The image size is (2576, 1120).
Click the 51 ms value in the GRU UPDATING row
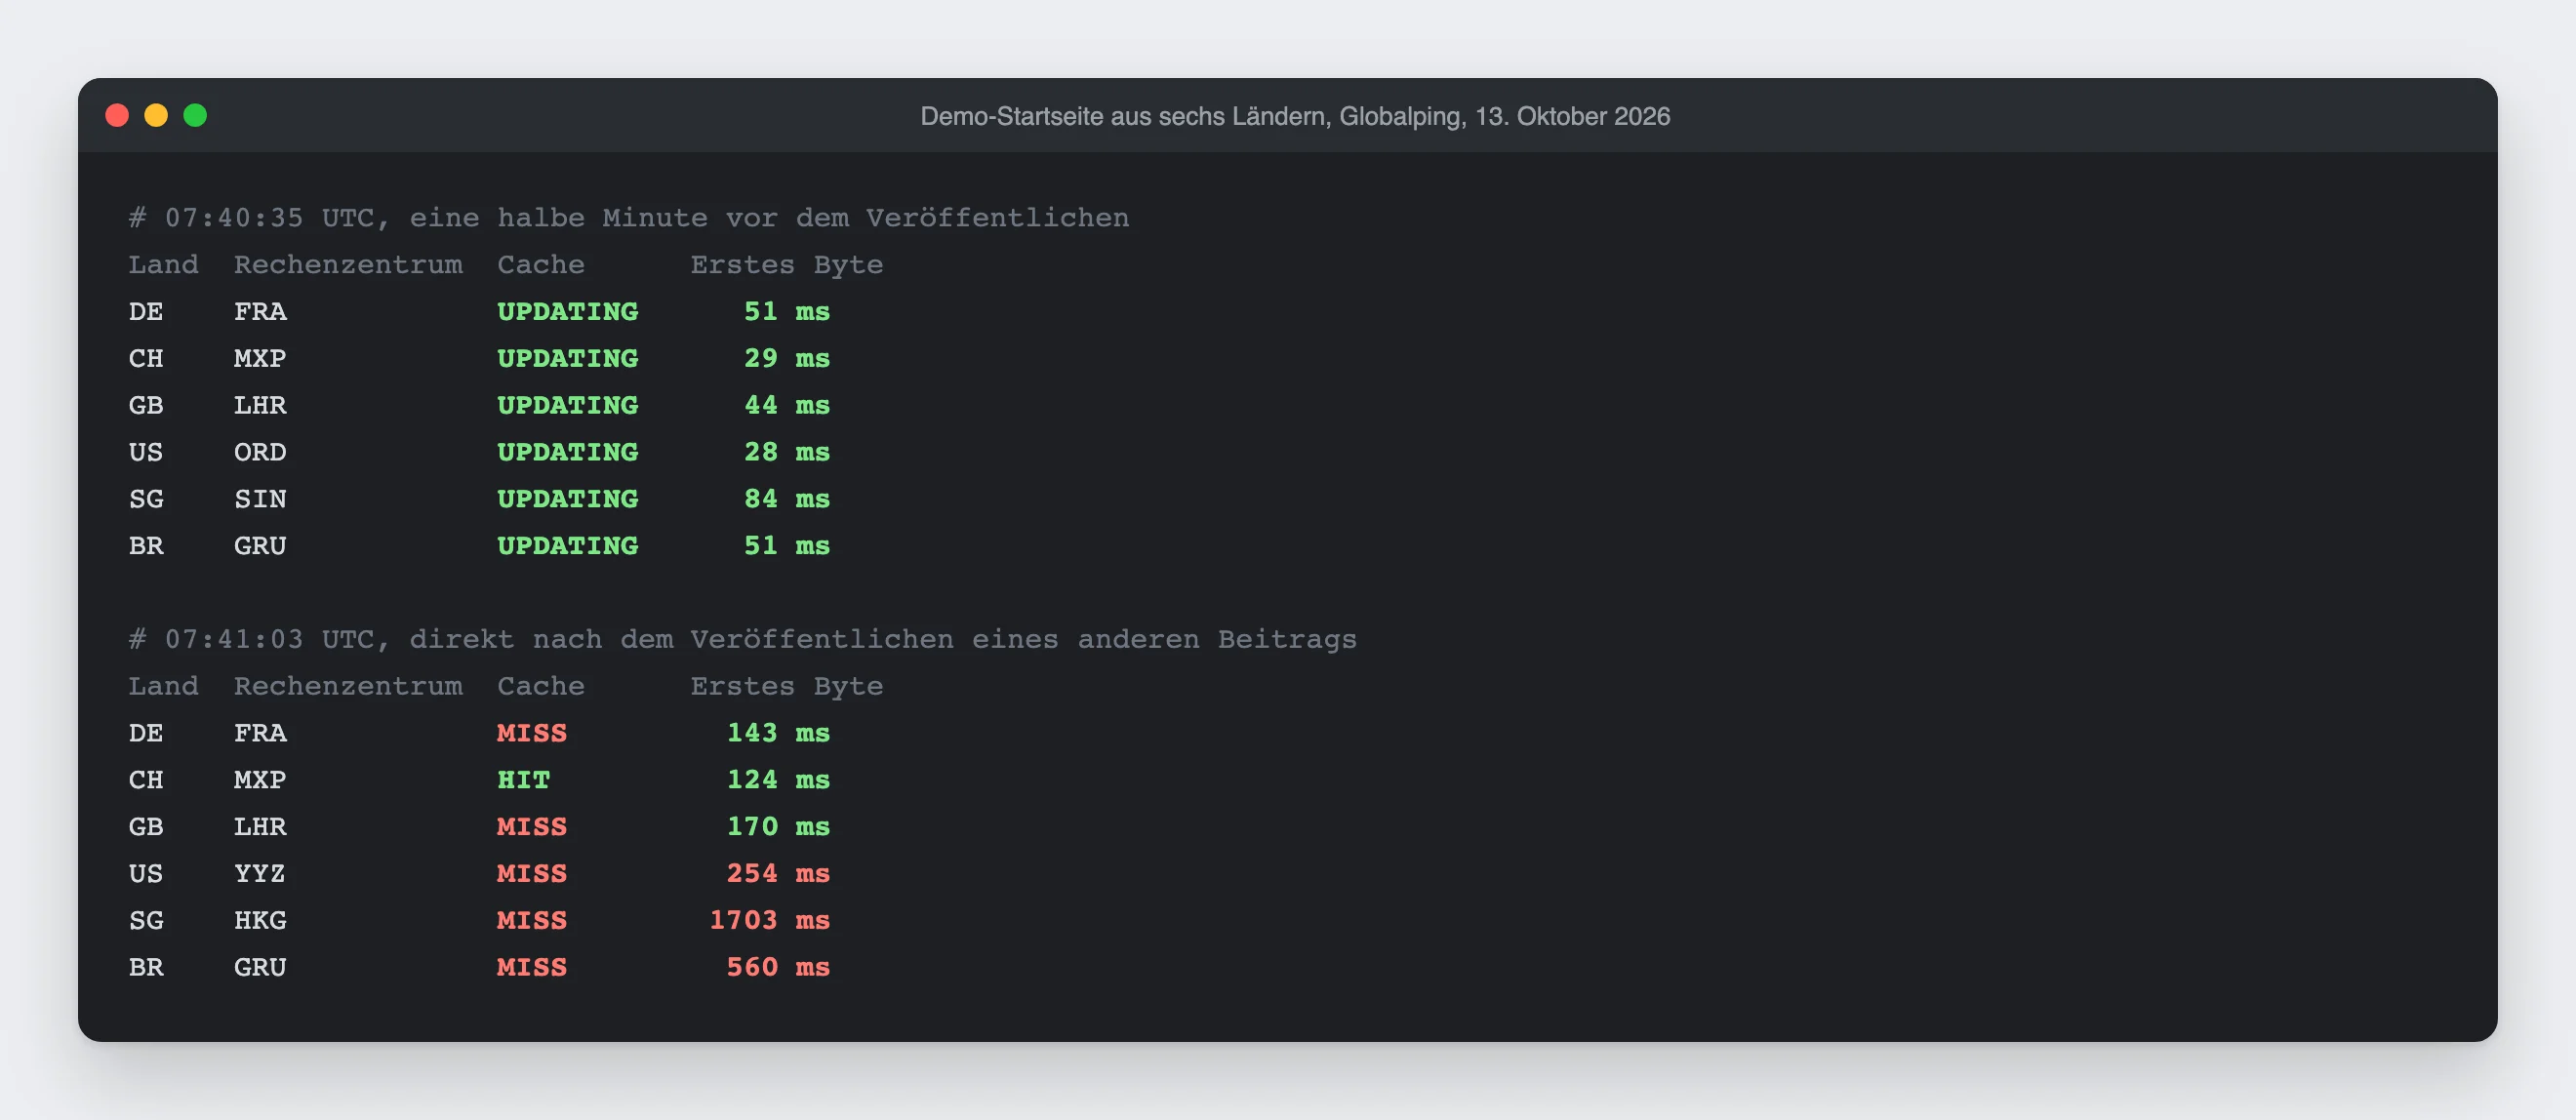787,545
